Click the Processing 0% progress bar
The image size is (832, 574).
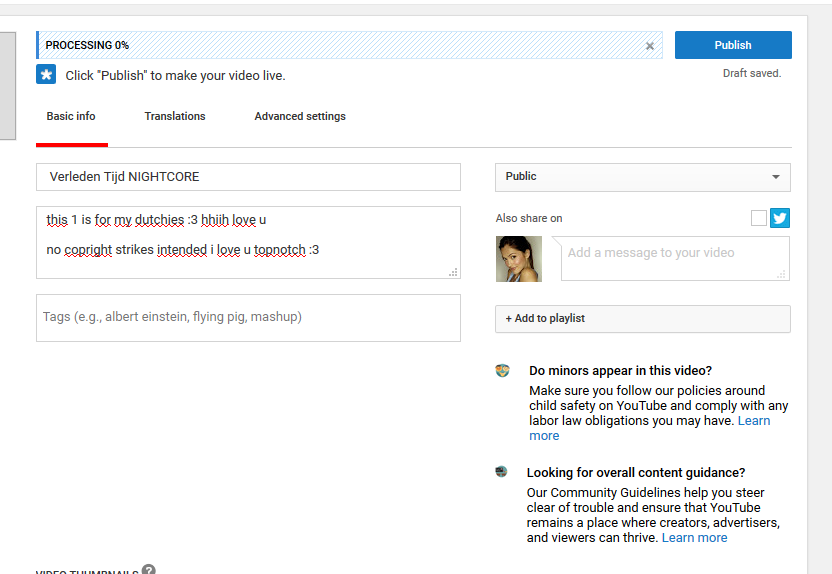tap(340, 46)
